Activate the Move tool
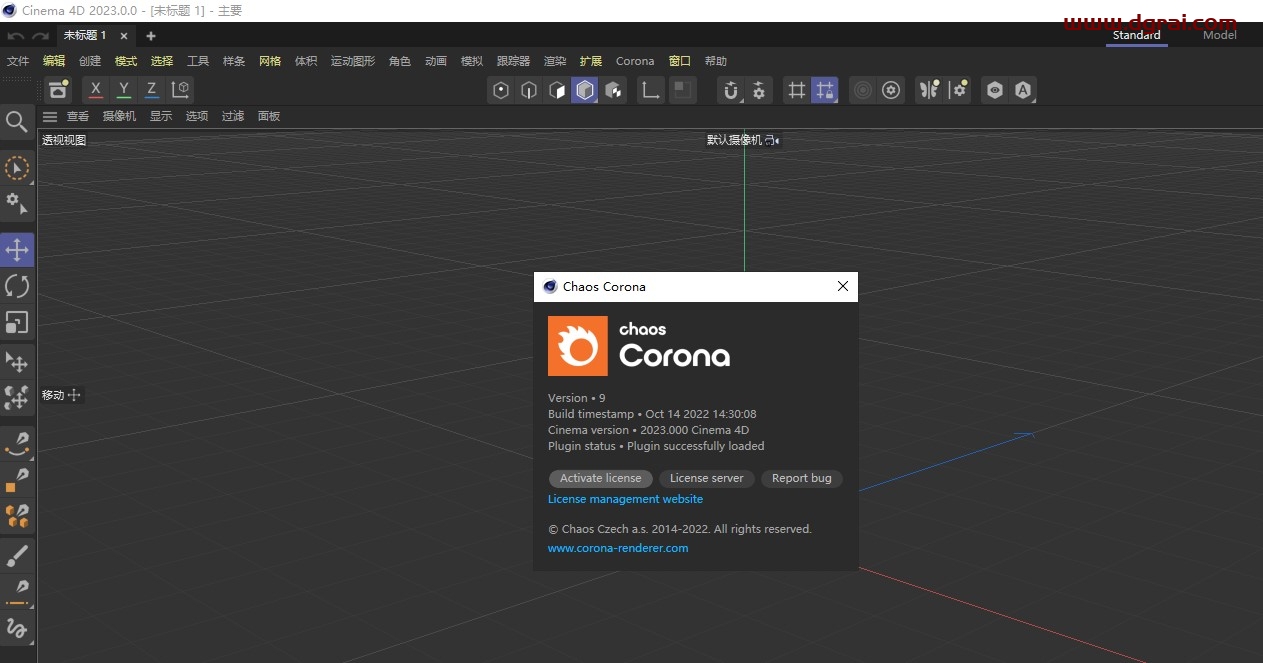Screen dimensions: 1263x663 click(x=17, y=249)
